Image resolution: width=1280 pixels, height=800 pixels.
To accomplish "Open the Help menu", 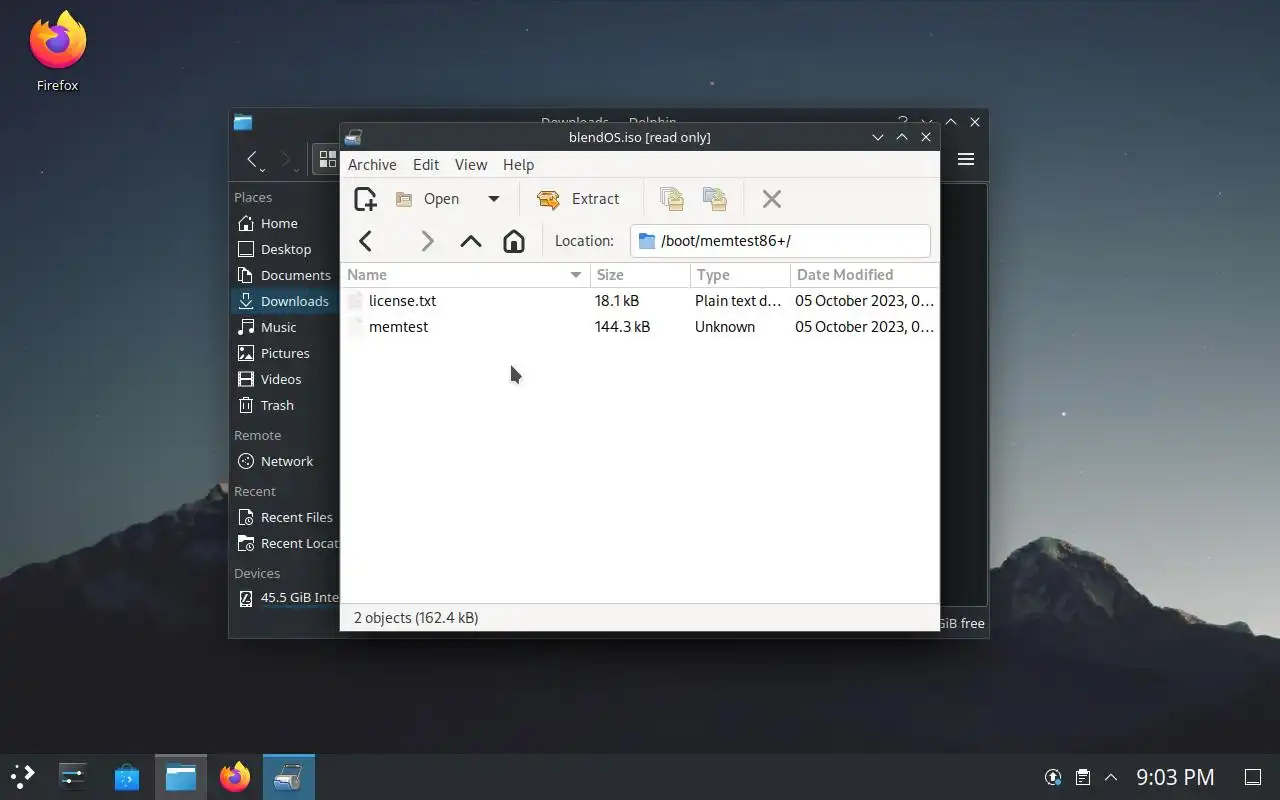I will pyautogui.click(x=518, y=165).
